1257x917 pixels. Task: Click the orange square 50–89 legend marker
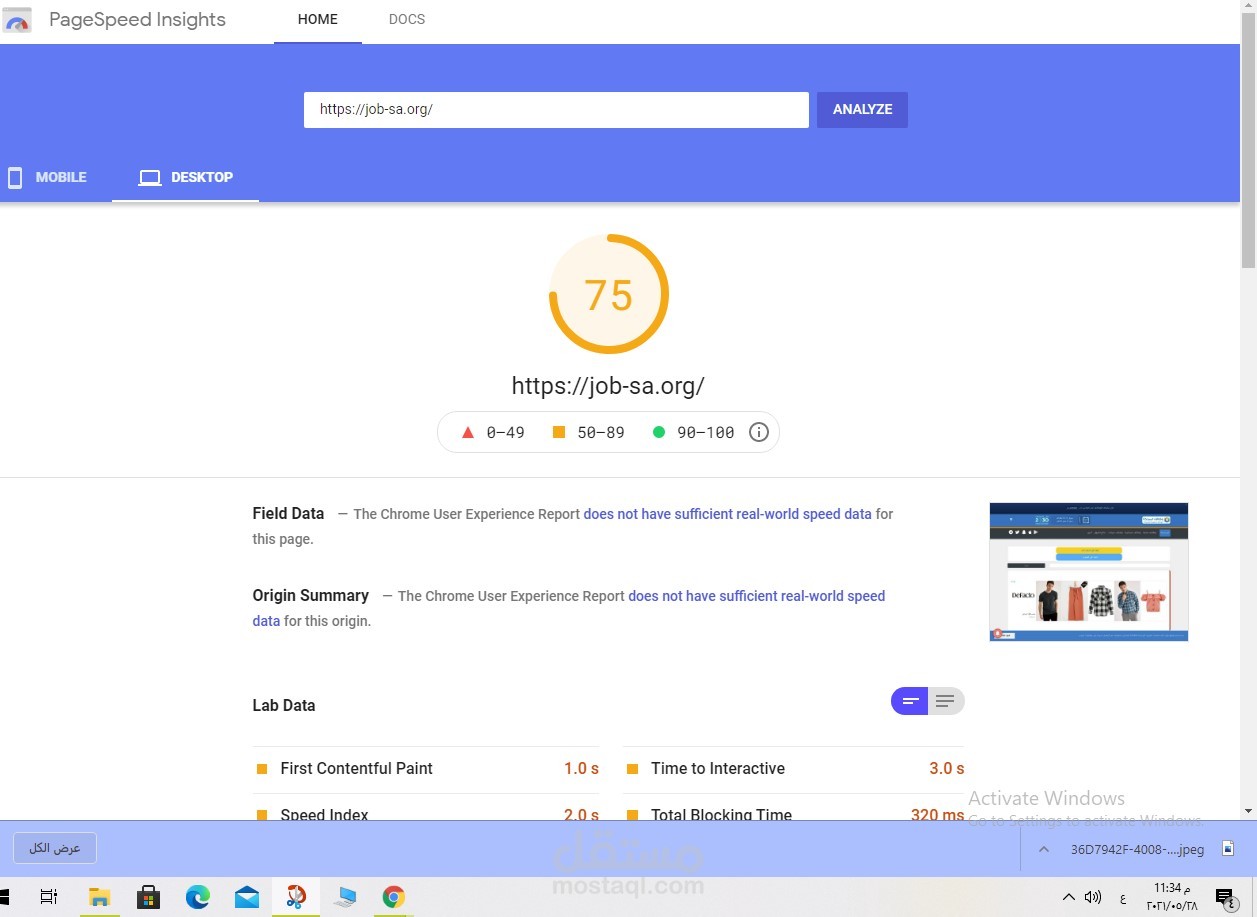coord(559,432)
